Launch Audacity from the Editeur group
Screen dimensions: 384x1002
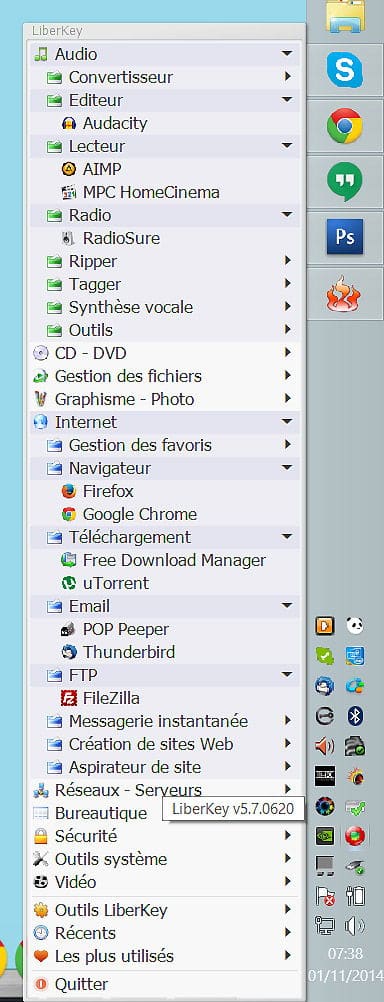click(164, 123)
